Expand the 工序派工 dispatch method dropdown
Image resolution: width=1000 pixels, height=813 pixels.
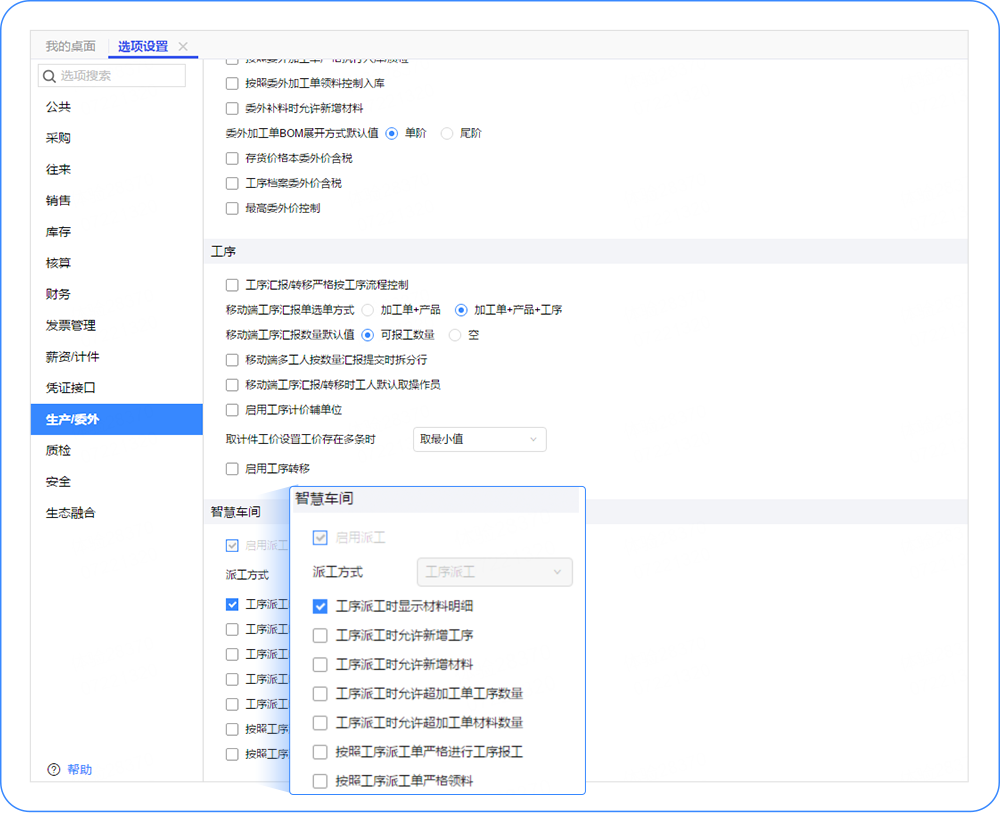pos(494,572)
